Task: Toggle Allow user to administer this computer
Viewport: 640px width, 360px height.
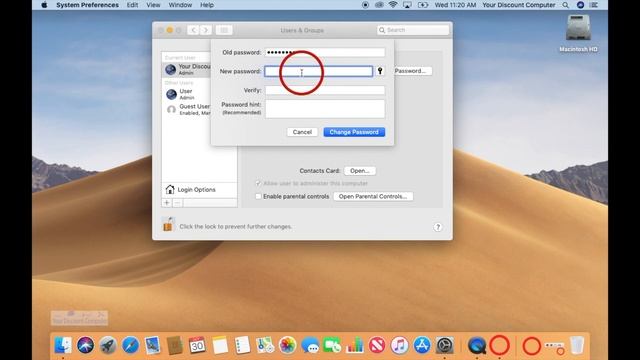Action: [x=258, y=183]
